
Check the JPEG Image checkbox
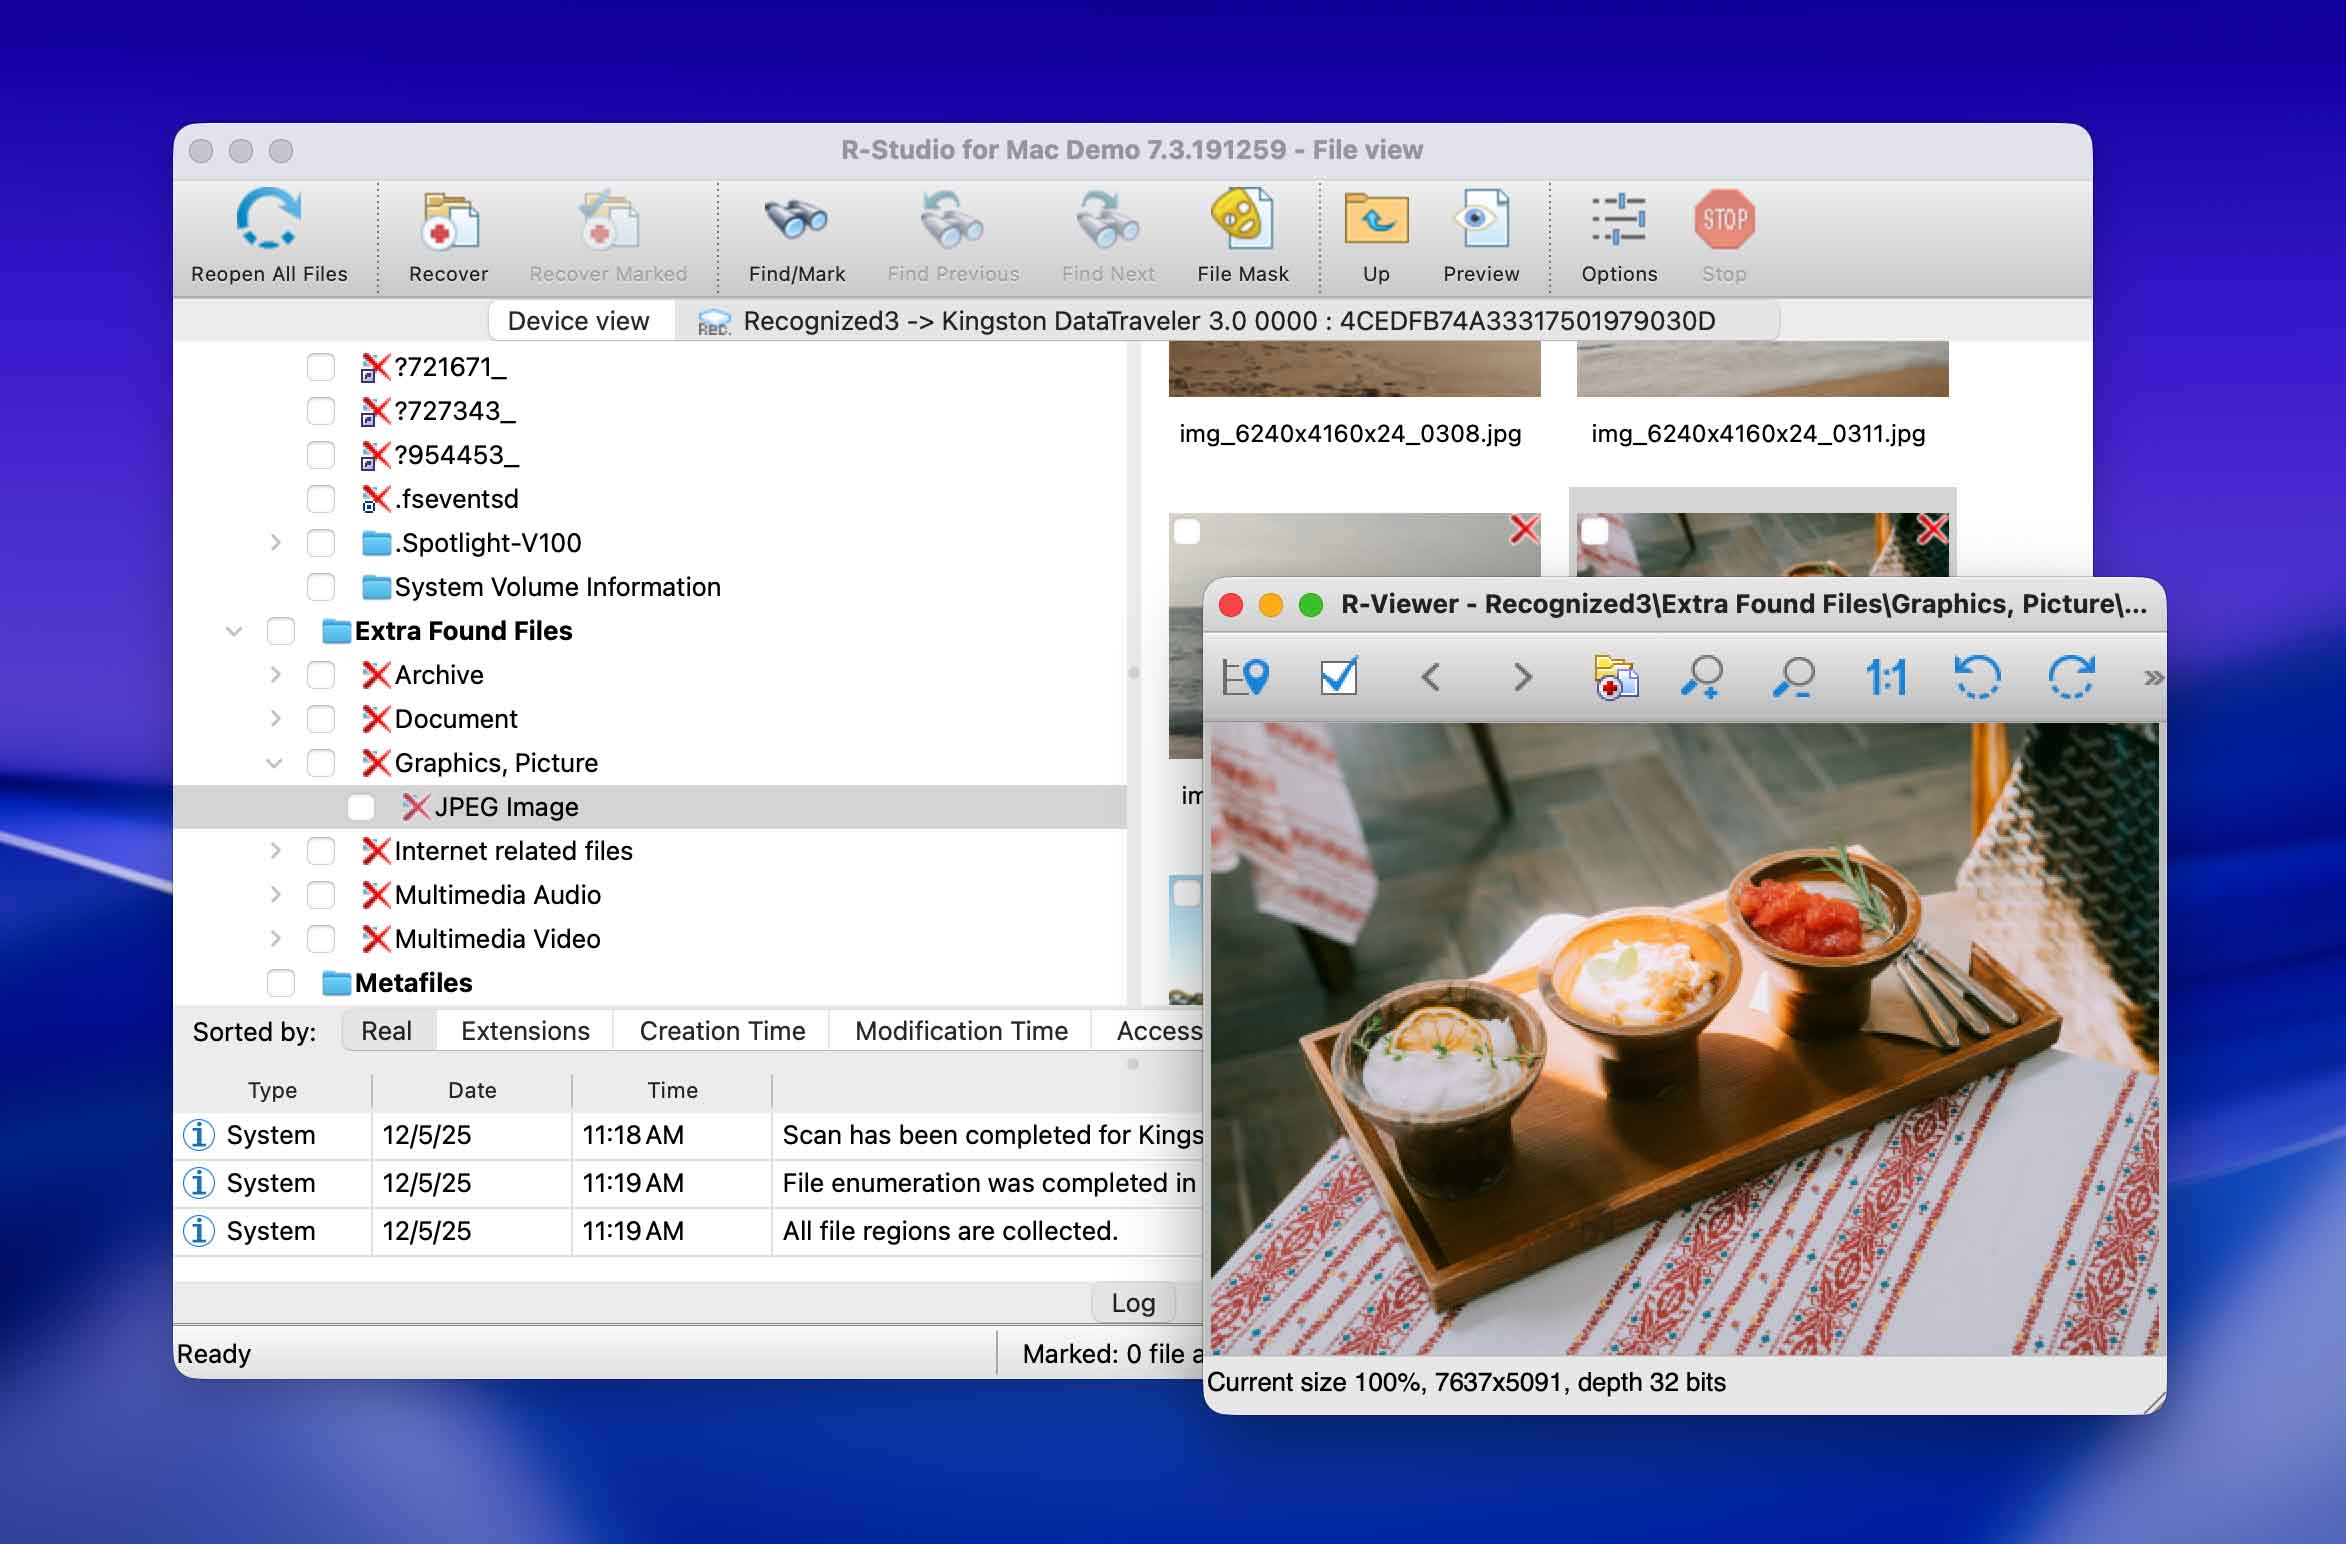tap(360, 807)
